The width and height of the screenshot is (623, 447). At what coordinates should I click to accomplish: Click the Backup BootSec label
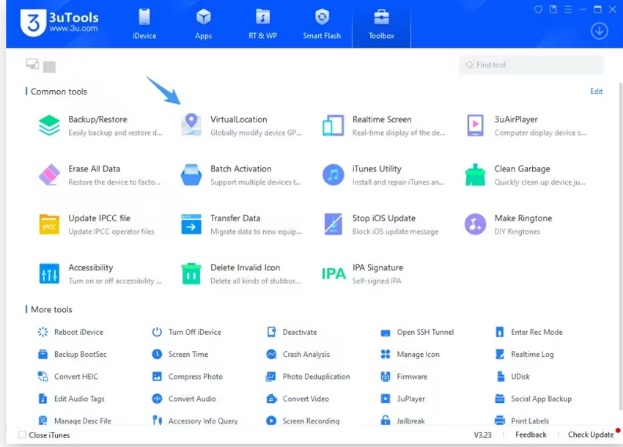pos(80,354)
